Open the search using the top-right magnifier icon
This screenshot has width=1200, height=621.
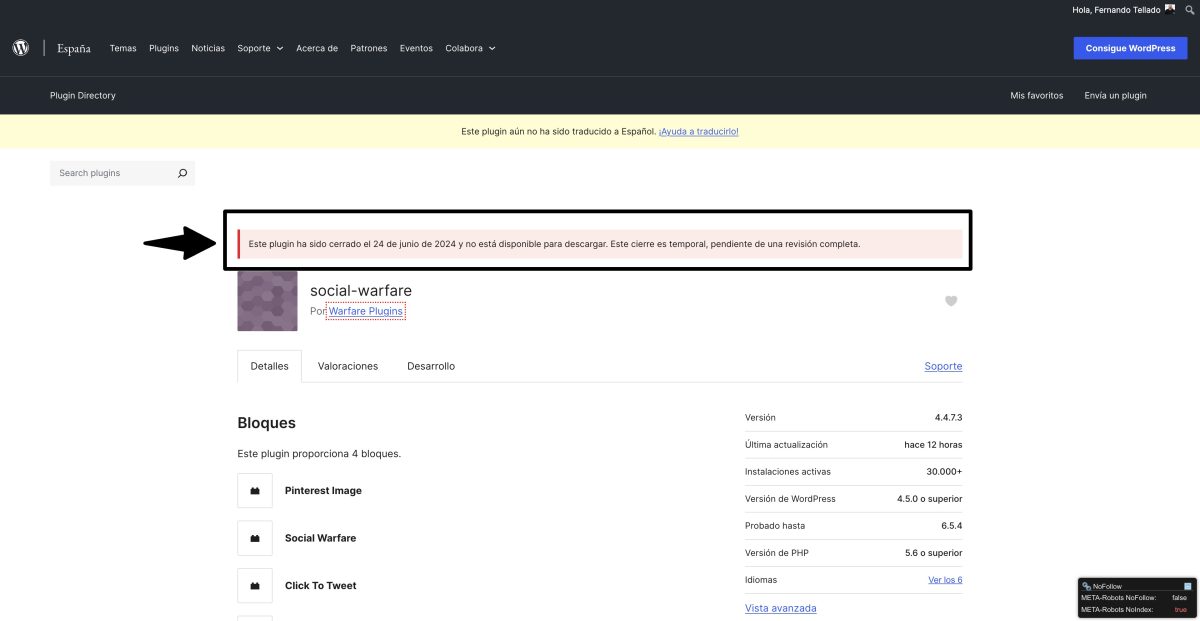point(1188,10)
